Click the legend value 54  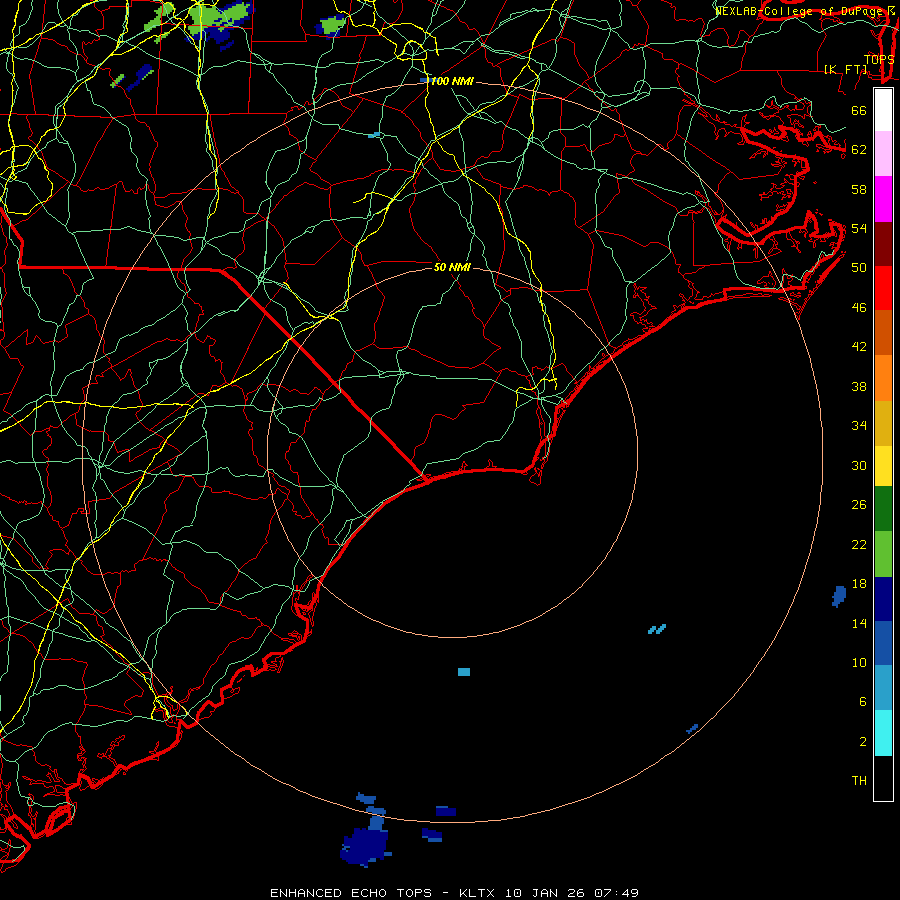pyautogui.click(x=859, y=228)
